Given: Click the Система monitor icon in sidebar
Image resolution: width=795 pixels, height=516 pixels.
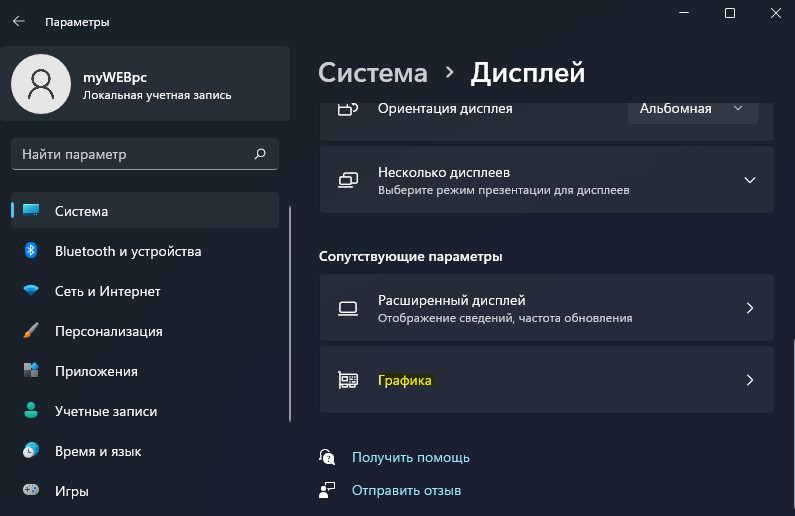Looking at the screenshot, I should point(31,210).
